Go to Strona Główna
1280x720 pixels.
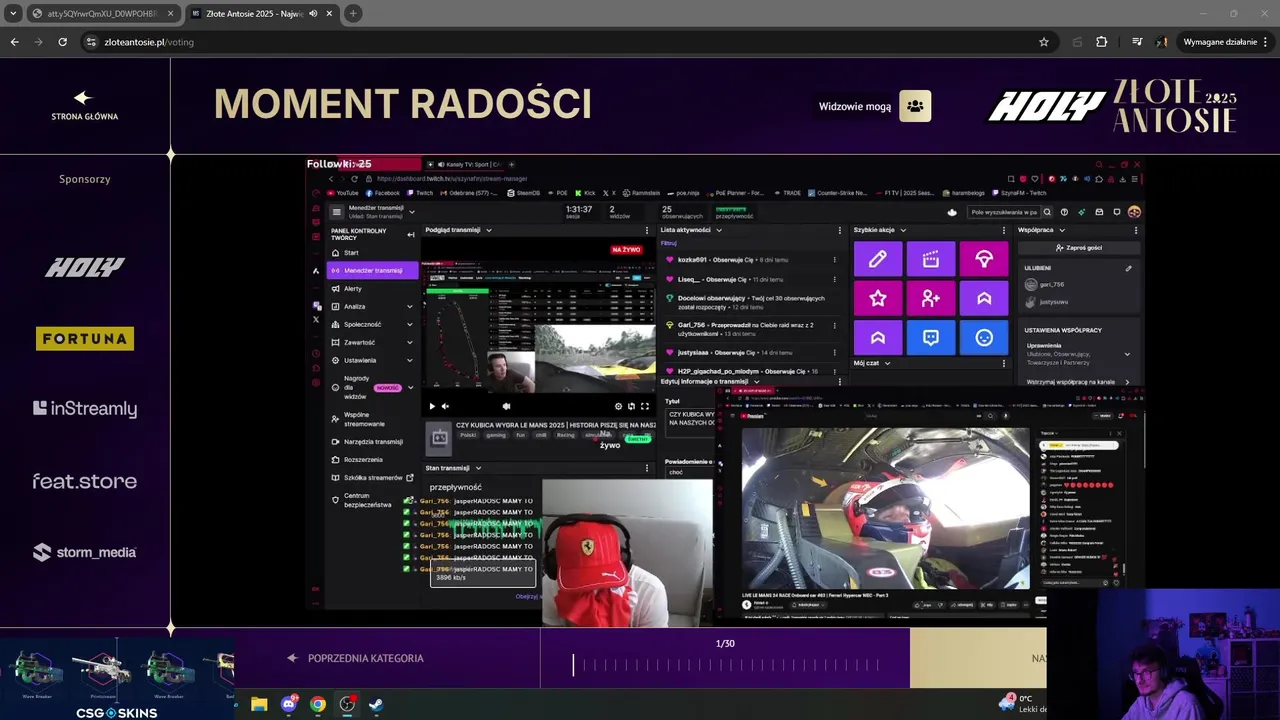click(84, 106)
